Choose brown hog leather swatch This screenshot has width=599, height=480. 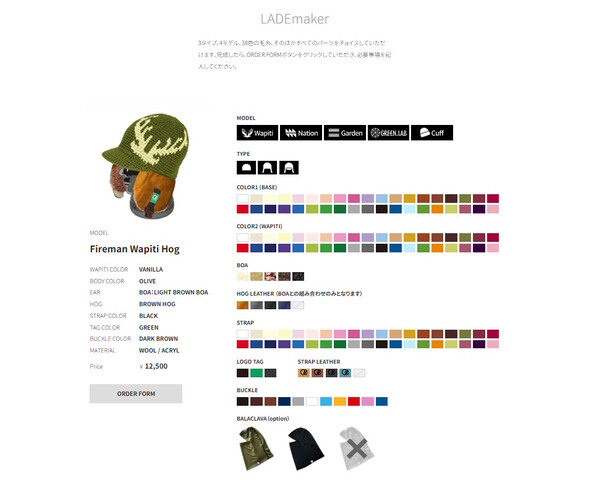(243, 305)
